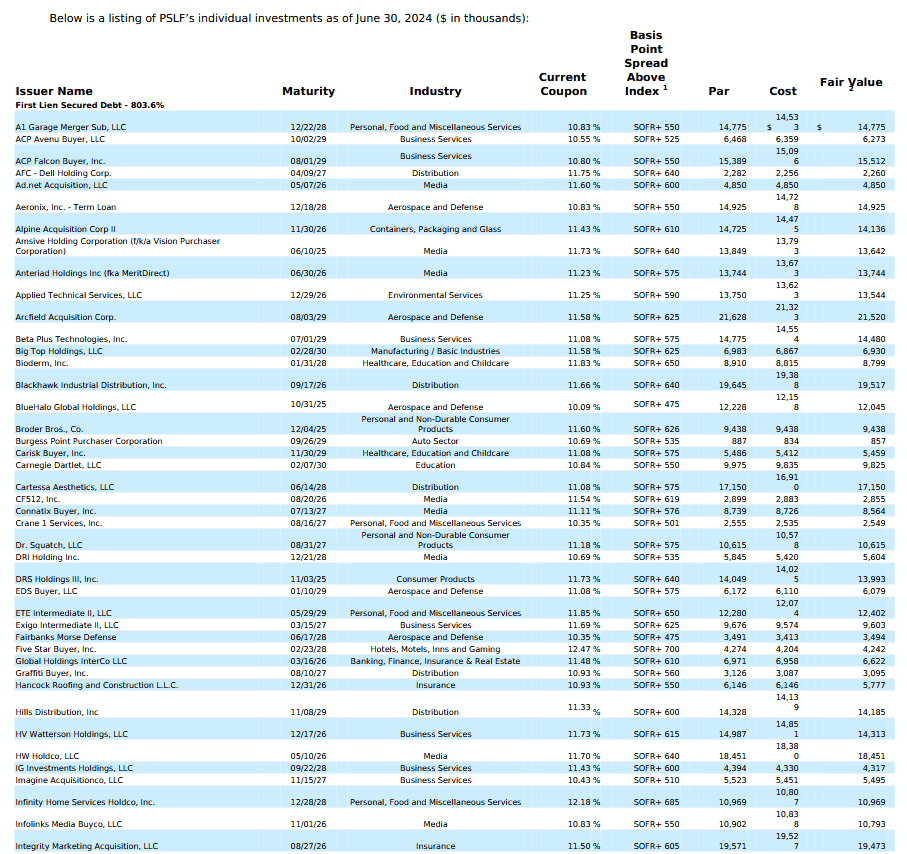Select "Hancock Roofing and Construction L.L.C." issuer
907x854 pixels.
[97, 686]
